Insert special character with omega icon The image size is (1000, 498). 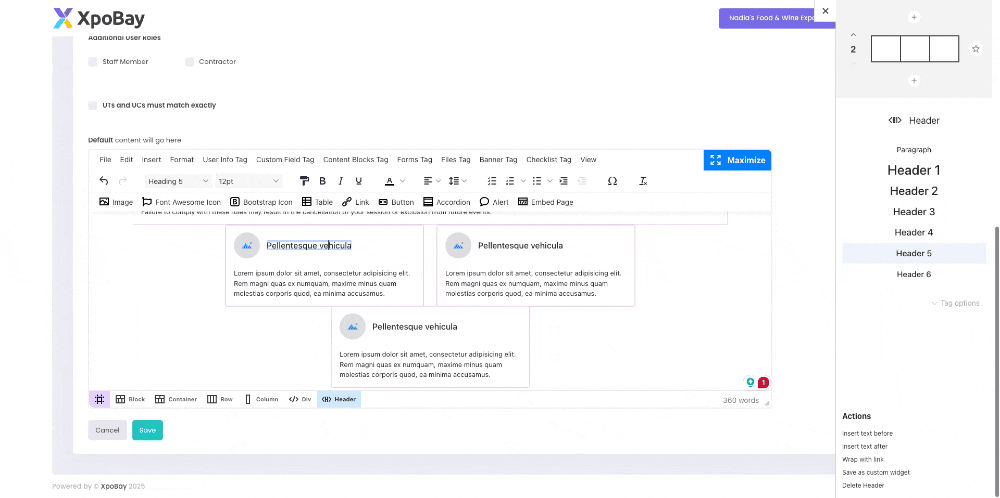tap(612, 181)
